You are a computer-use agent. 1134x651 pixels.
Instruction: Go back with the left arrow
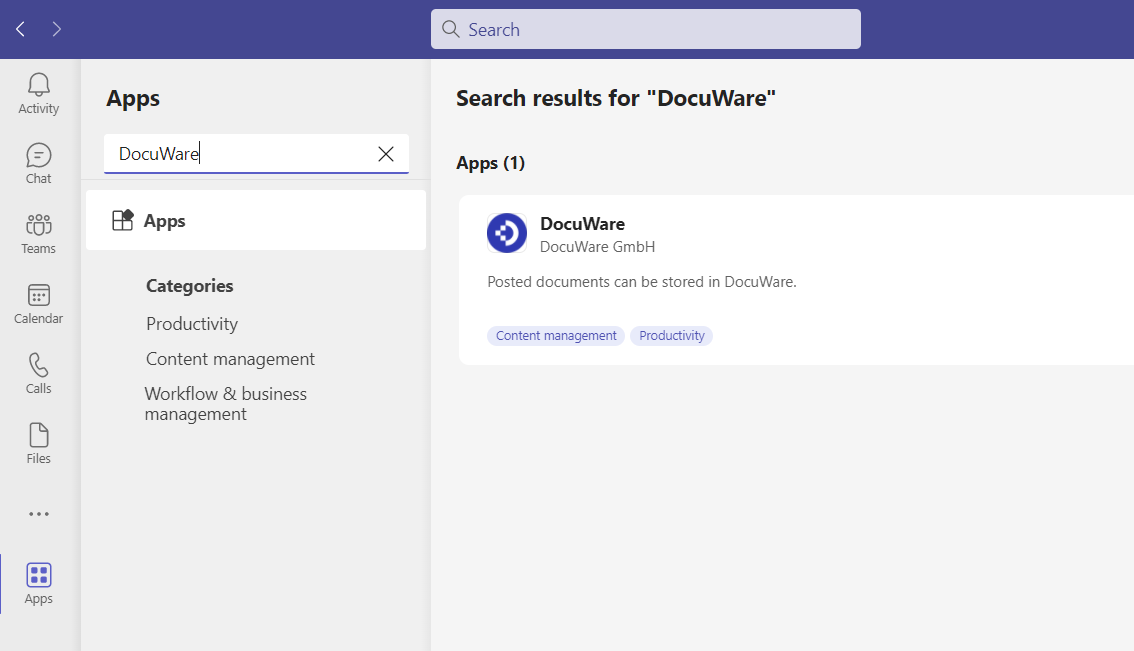[20, 29]
